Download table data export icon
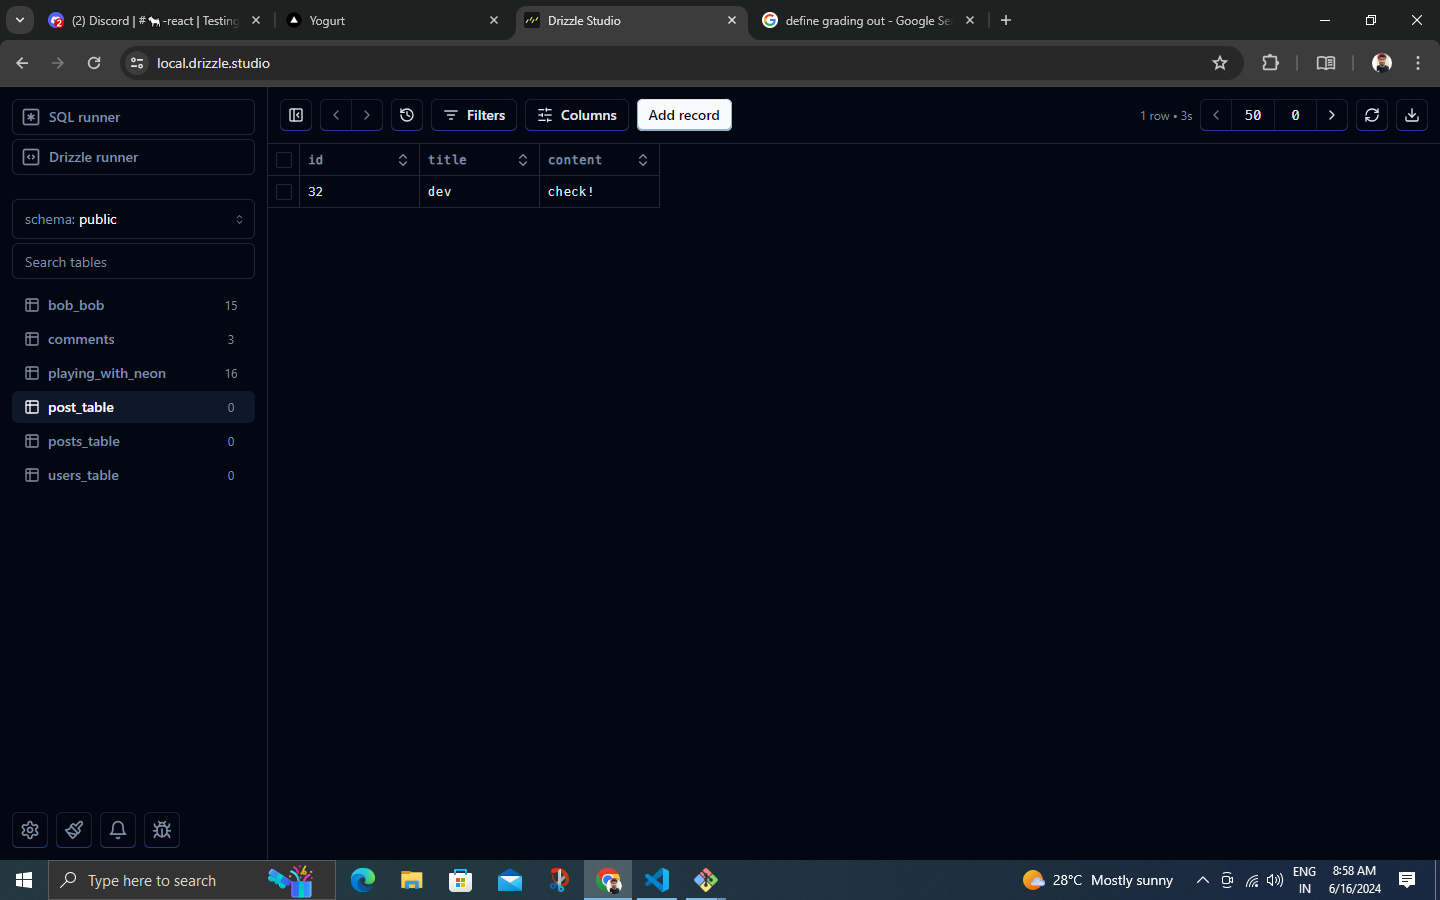1440x900 pixels. (1412, 115)
